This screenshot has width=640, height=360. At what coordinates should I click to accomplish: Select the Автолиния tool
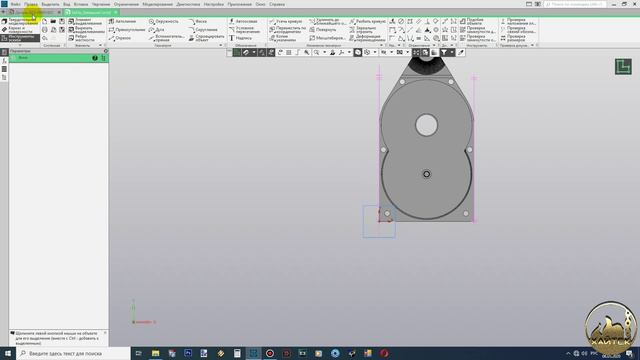122,21
